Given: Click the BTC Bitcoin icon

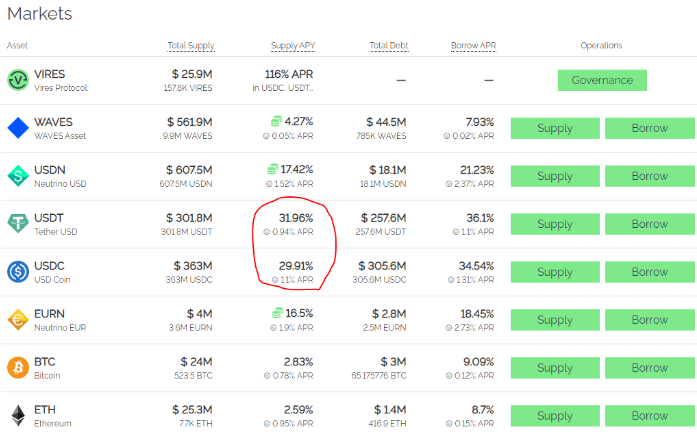Looking at the screenshot, I should point(18,368).
